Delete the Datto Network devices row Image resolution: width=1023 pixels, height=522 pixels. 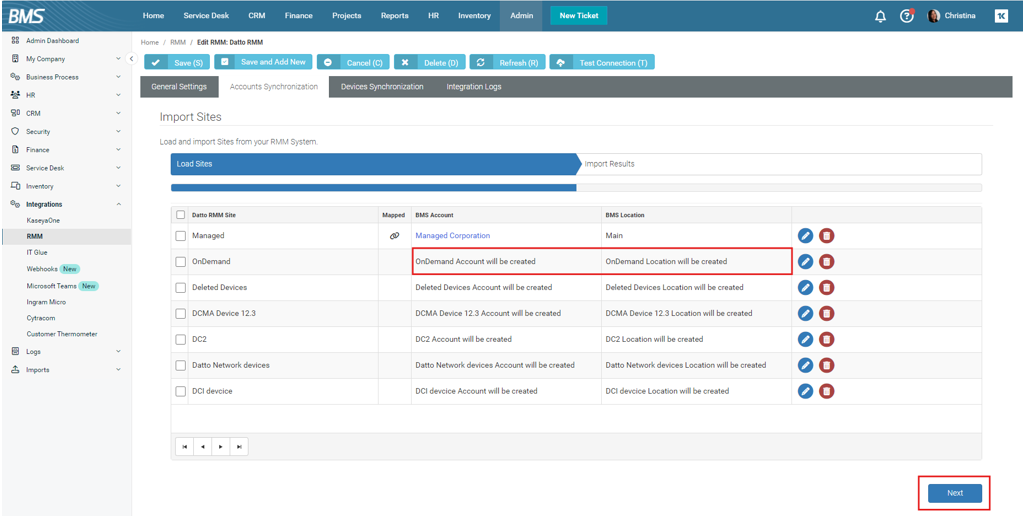tap(826, 365)
